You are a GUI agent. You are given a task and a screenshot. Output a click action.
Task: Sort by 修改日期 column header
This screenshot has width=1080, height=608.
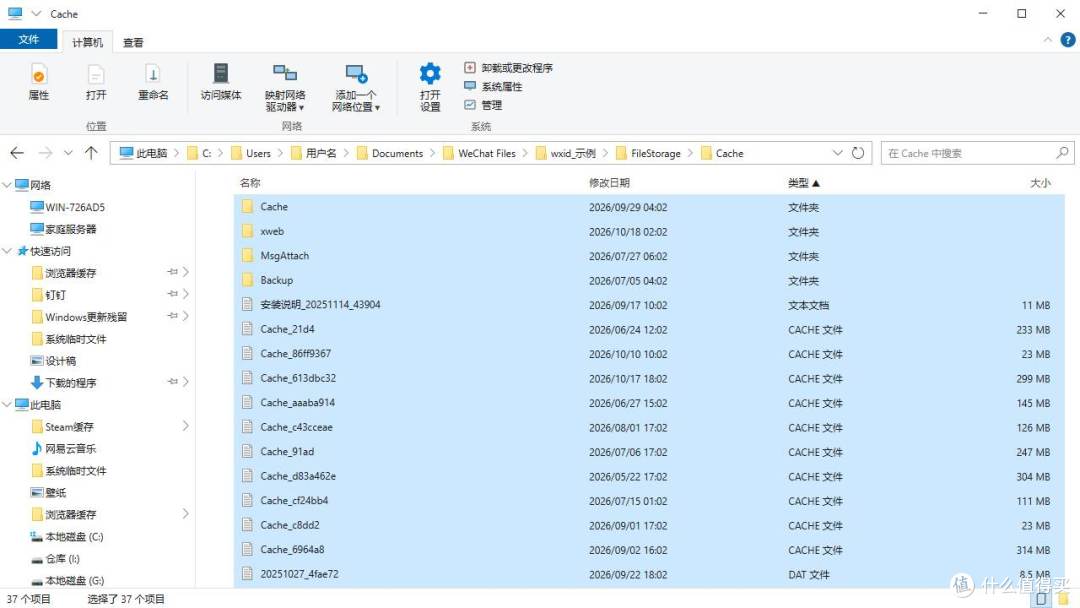pyautogui.click(x=609, y=182)
